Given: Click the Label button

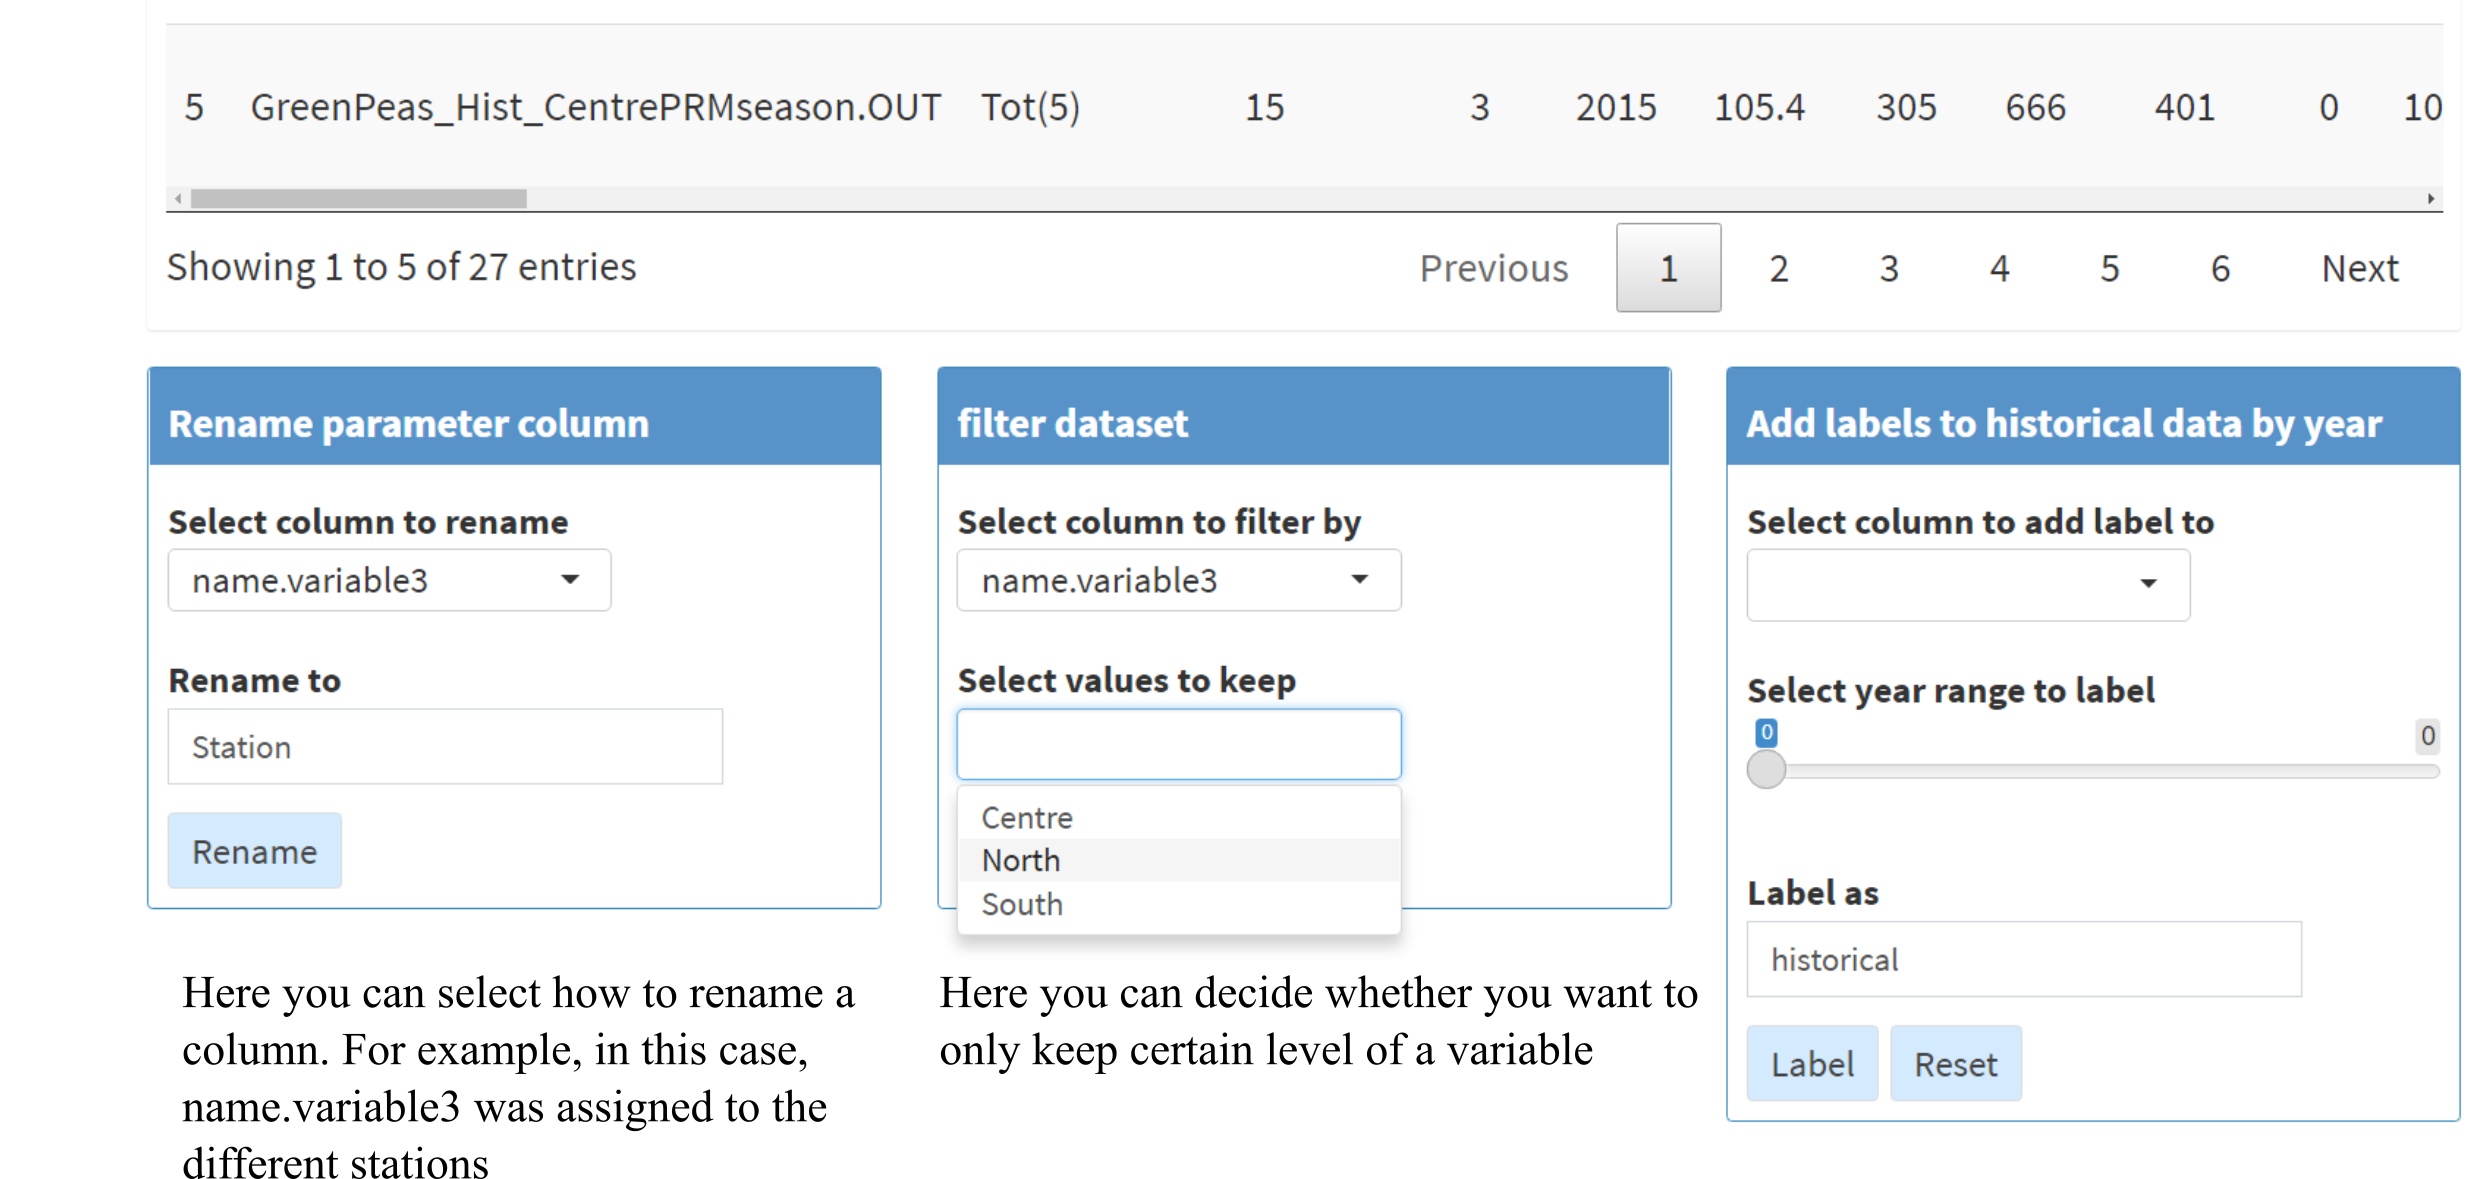Looking at the screenshot, I should [x=1811, y=1063].
